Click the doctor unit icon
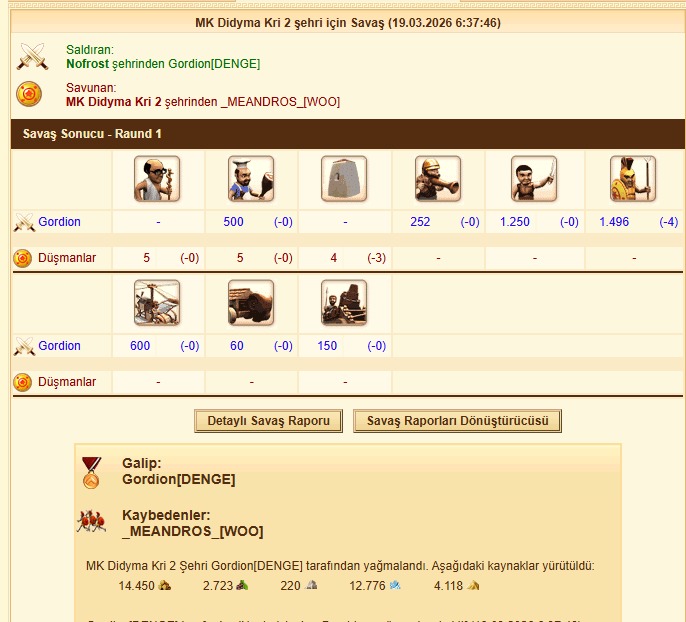 (157, 178)
